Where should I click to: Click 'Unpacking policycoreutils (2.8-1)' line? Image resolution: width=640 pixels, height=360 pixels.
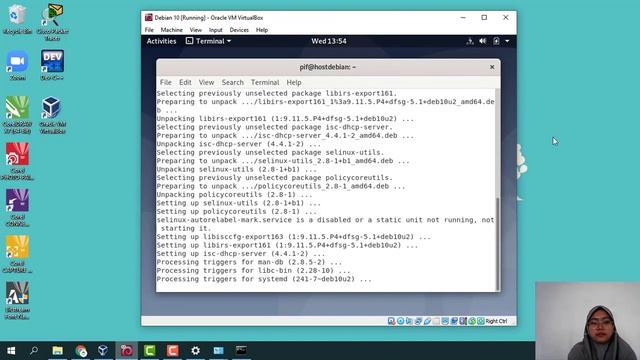pyautogui.click(x=234, y=195)
